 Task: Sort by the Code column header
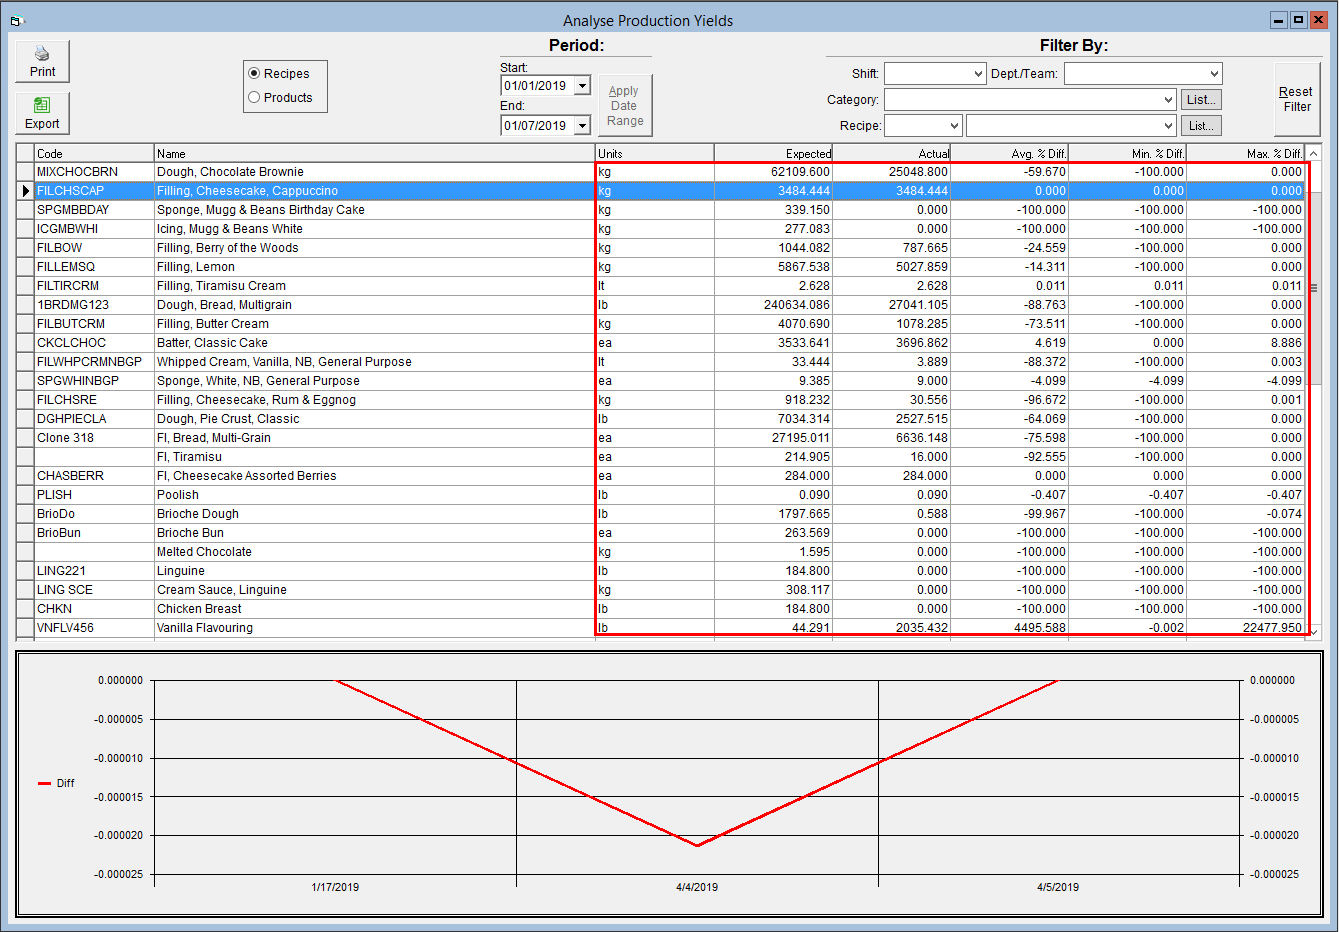(94, 153)
